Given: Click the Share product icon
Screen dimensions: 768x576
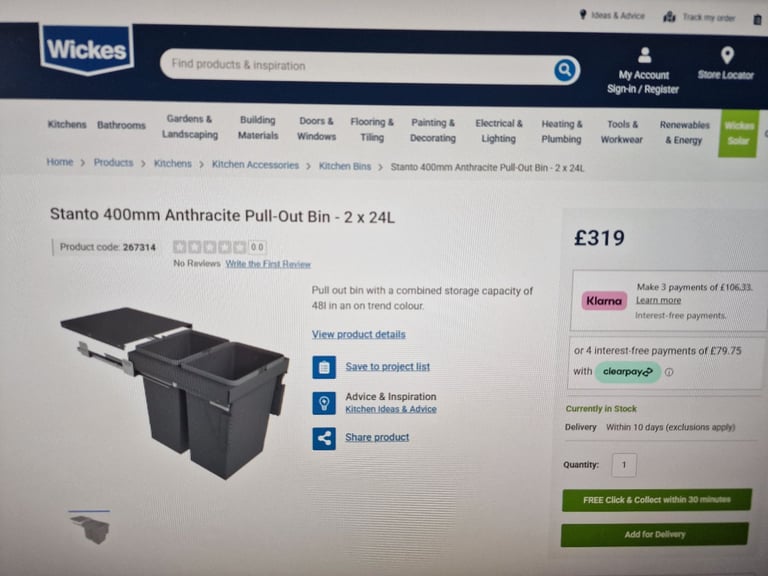Looking at the screenshot, I should (x=324, y=438).
